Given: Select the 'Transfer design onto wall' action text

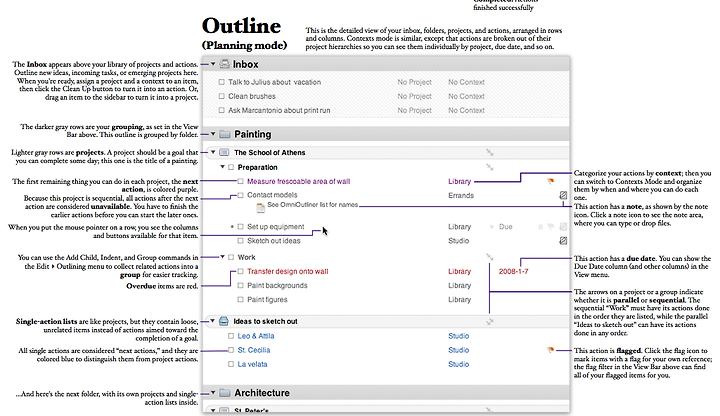Looking at the screenshot, I should 287,271.
